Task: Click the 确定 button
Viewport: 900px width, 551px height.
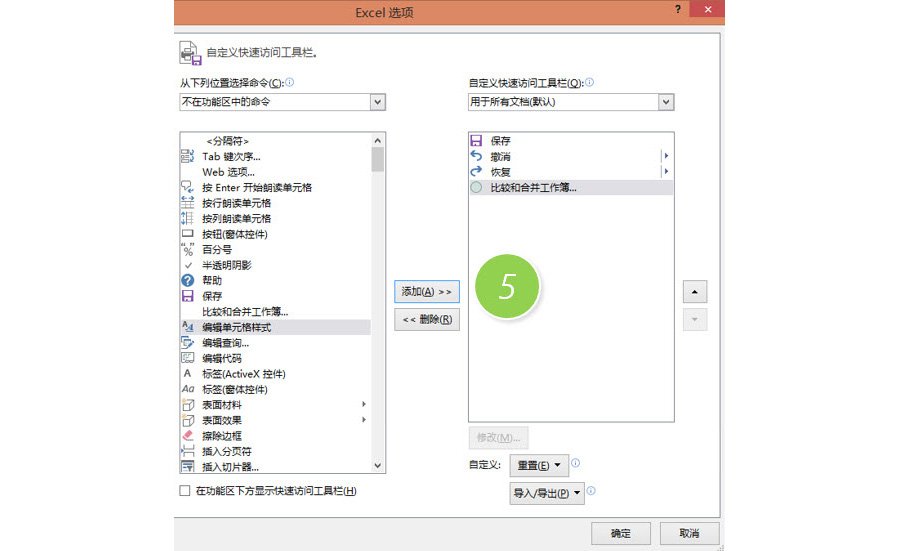Action: tap(620, 533)
